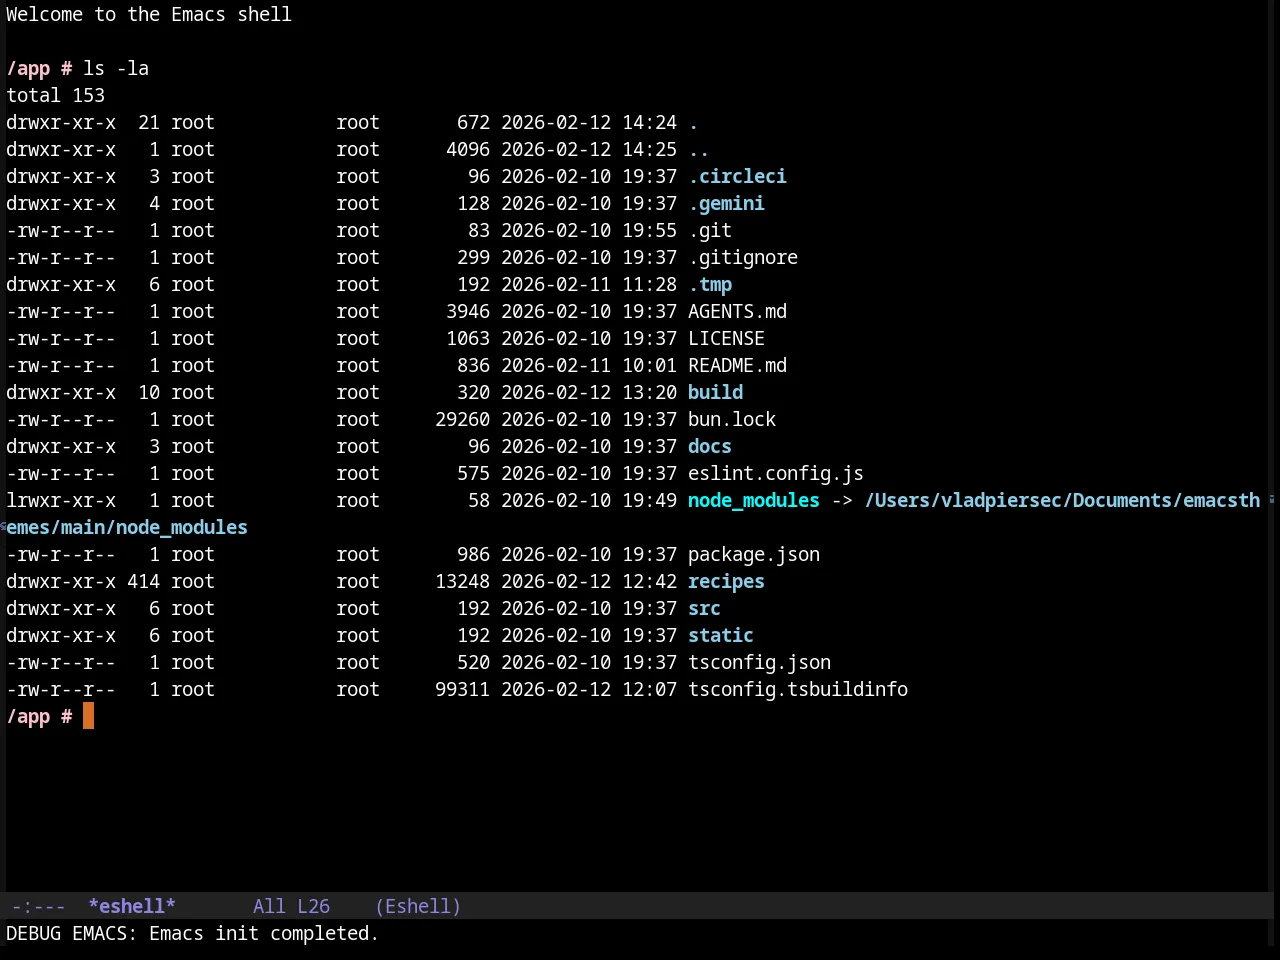Click the README.md file name

tap(737, 366)
